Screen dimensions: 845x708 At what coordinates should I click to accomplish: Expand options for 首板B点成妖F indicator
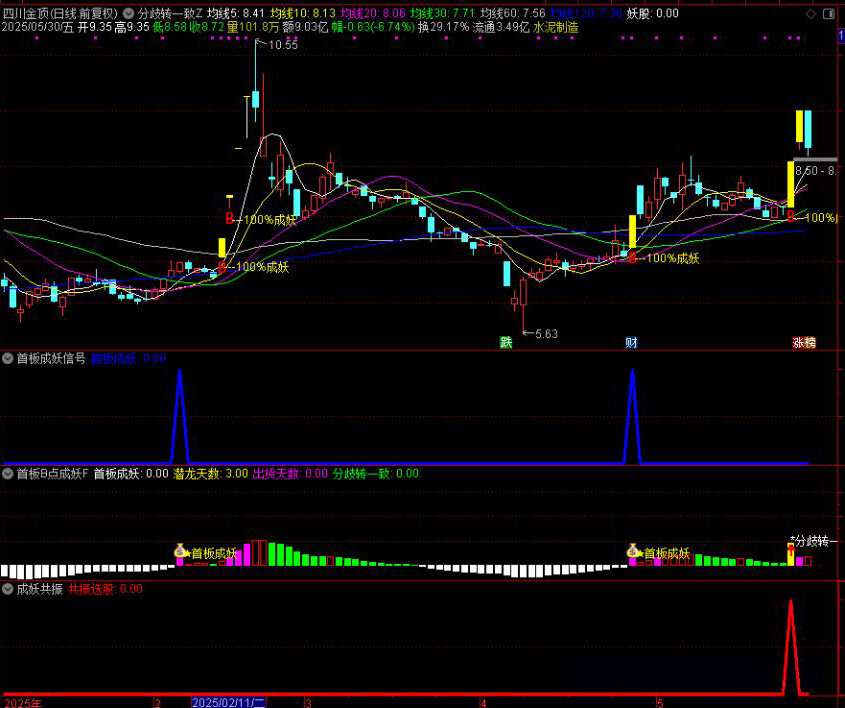click(x=8, y=473)
